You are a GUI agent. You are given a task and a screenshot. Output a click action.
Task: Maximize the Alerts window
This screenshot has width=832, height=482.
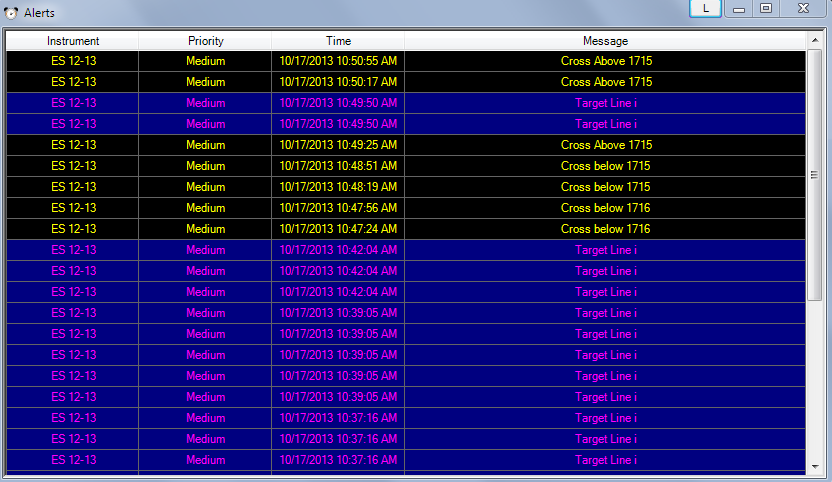click(x=766, y=8)
